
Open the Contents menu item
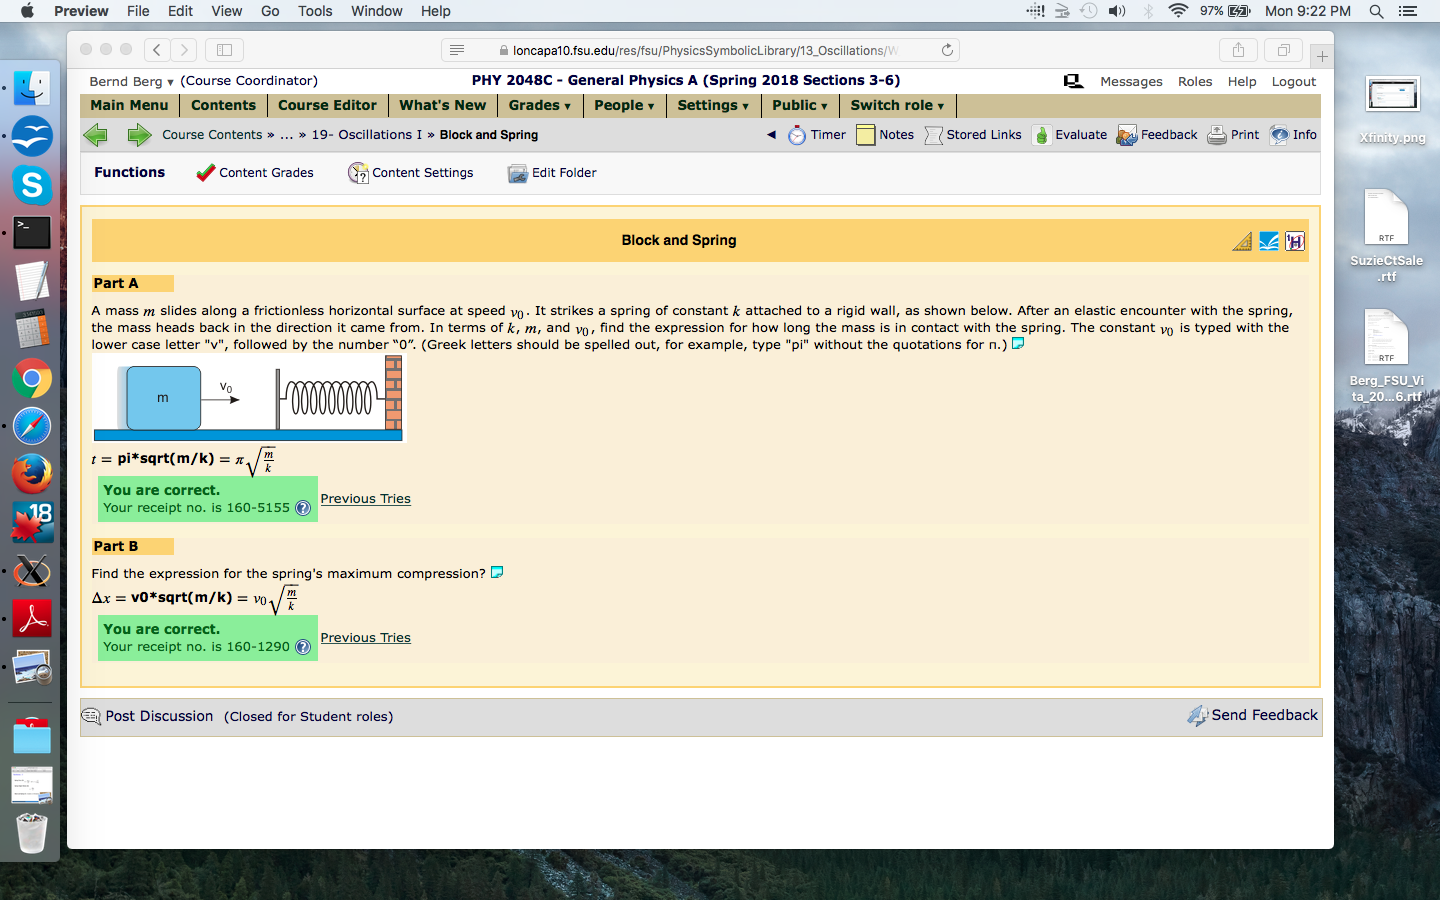tap(223, 105)
